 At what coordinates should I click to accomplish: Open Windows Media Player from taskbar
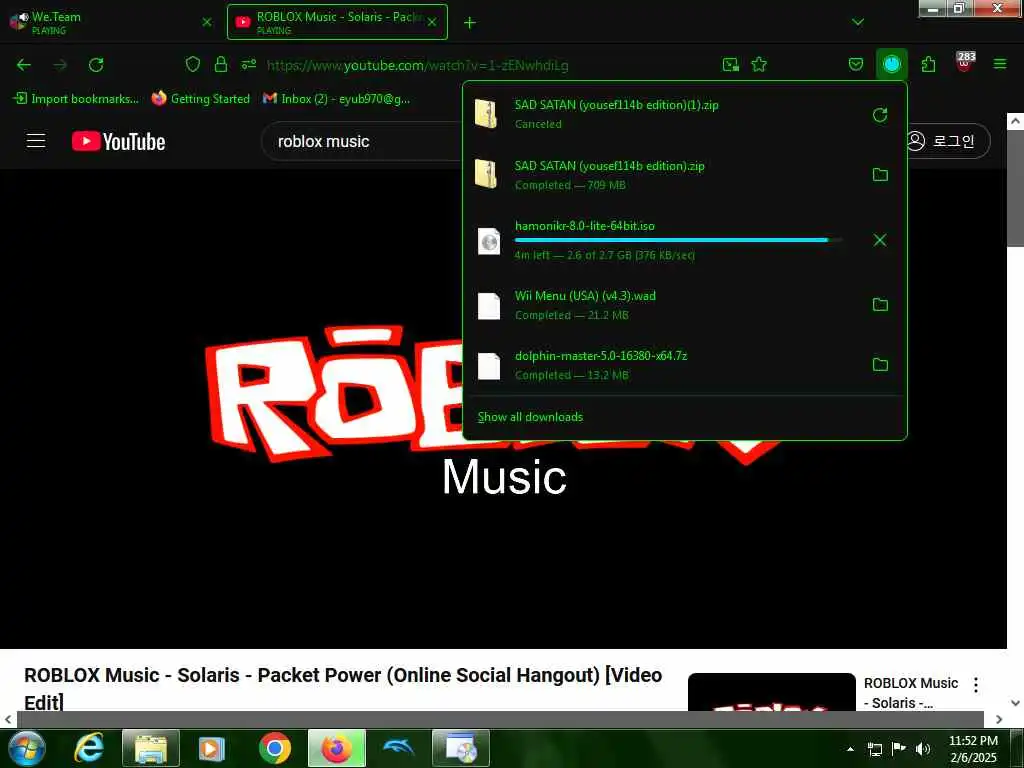(211, 748)
